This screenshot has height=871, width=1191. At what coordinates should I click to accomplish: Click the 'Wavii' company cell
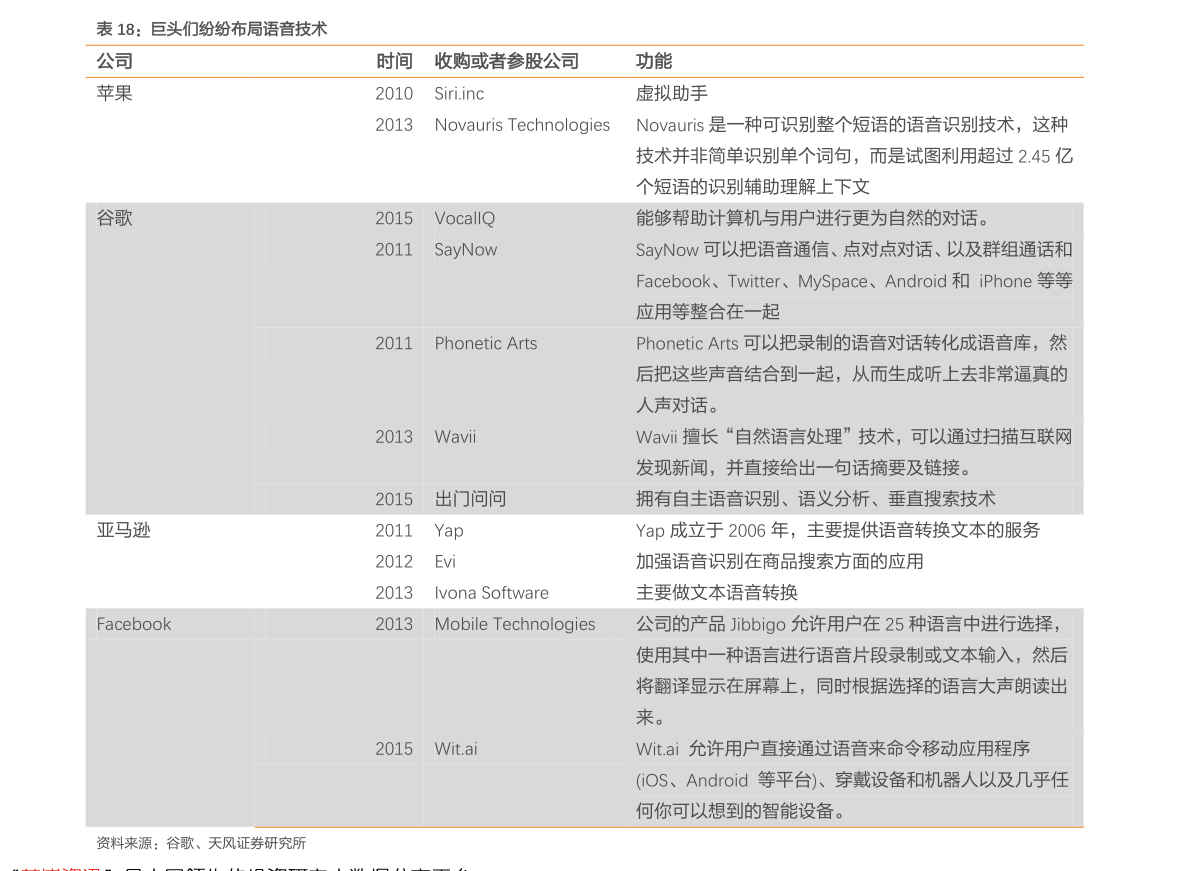click(x=455, y=437)
